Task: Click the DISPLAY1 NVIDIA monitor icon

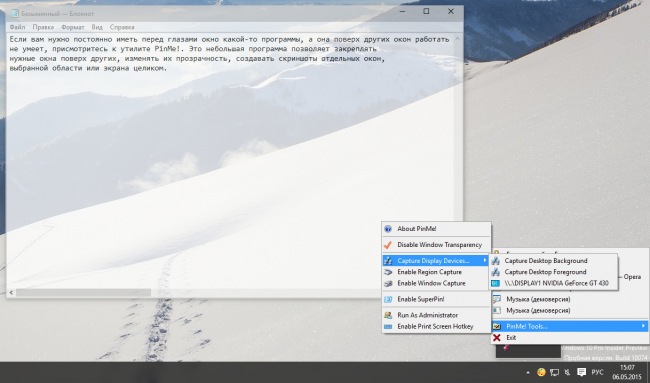Action: point(495,284)
